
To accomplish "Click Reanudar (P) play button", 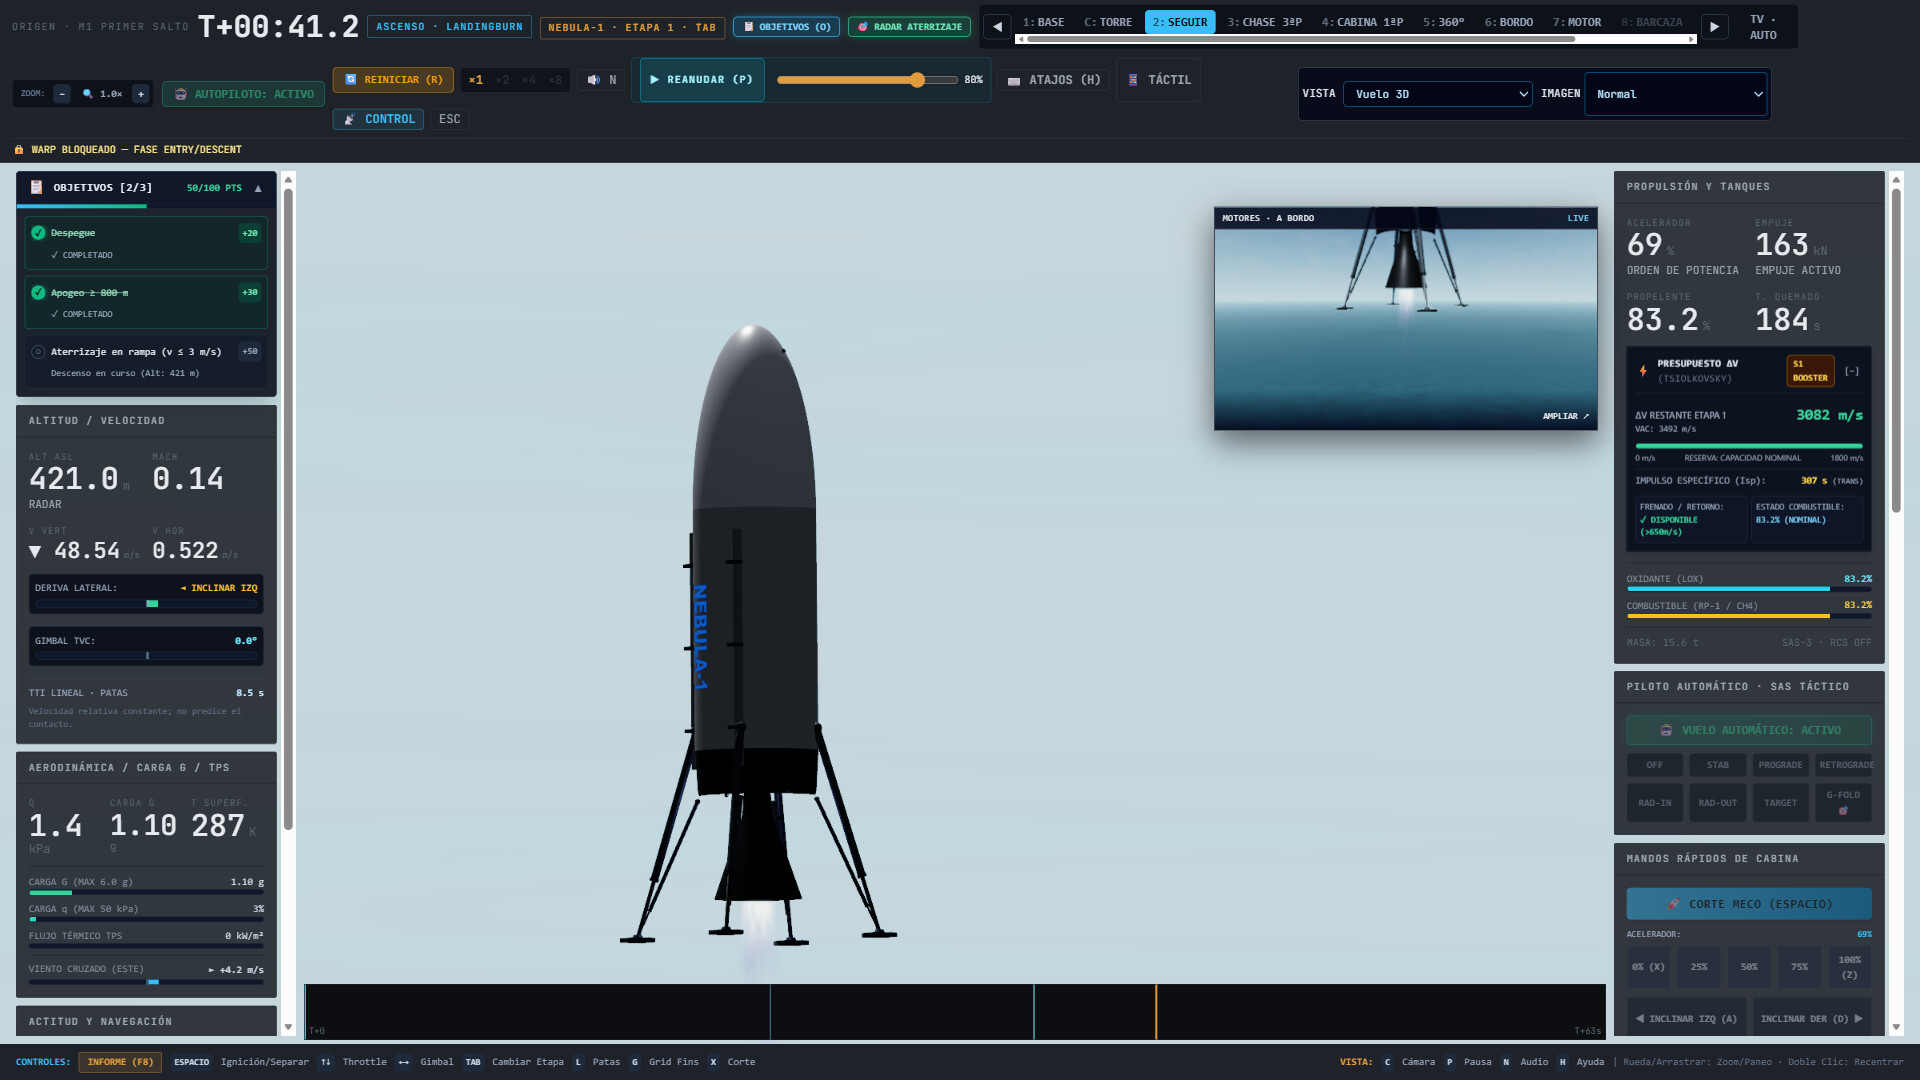I will tap(702, 80).
